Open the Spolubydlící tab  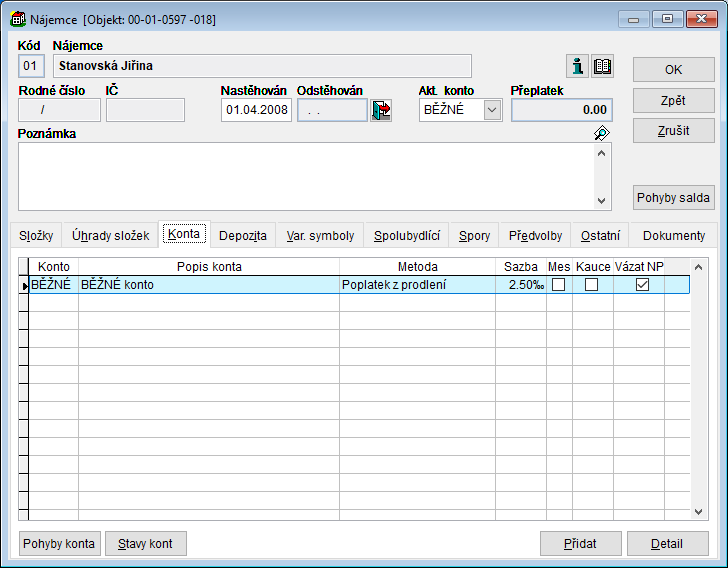(x=406, y=236)
